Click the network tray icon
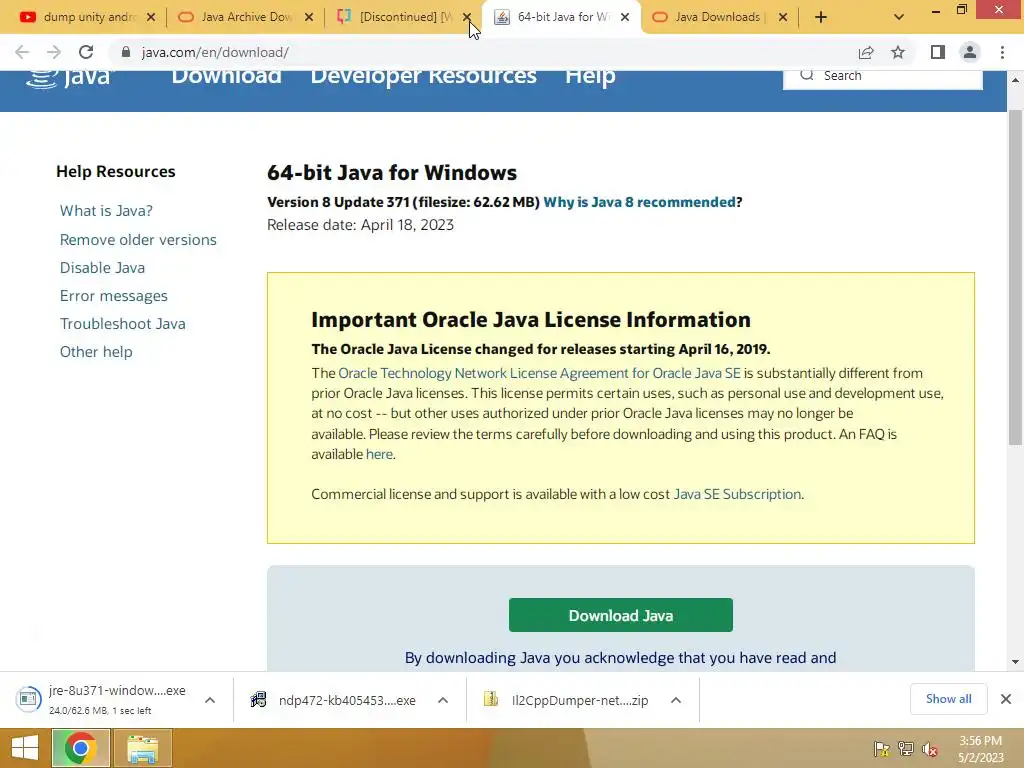Image resolution: width=1024 pixels, height=768 pixels. pos(906,748)
